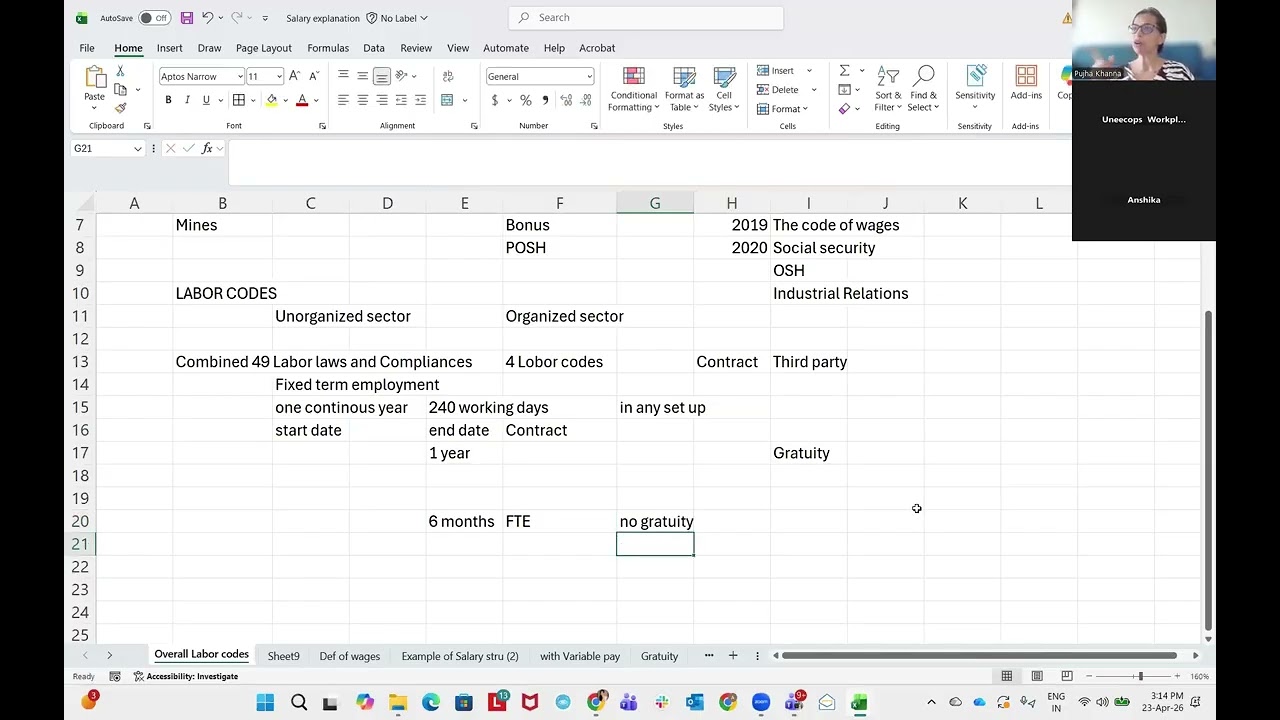Click in the Search box

click(x=646, y=17)
